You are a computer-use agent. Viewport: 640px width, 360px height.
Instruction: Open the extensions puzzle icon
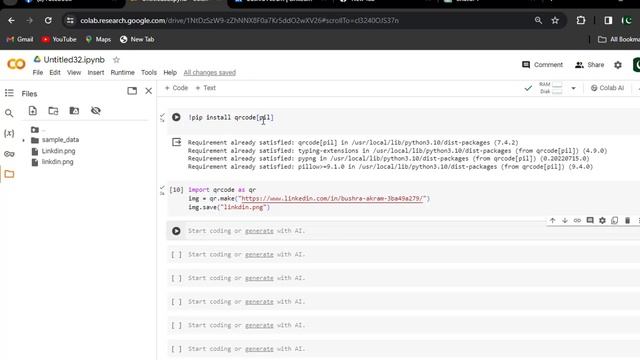(x=580, y=20)
